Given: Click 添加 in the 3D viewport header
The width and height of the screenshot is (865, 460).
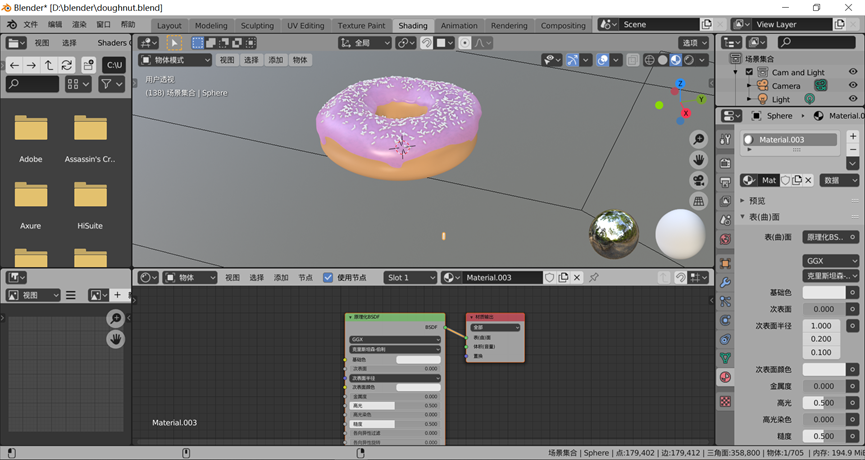Looking at the screenshot, I should pyautogui.click(x=275, y=60).
